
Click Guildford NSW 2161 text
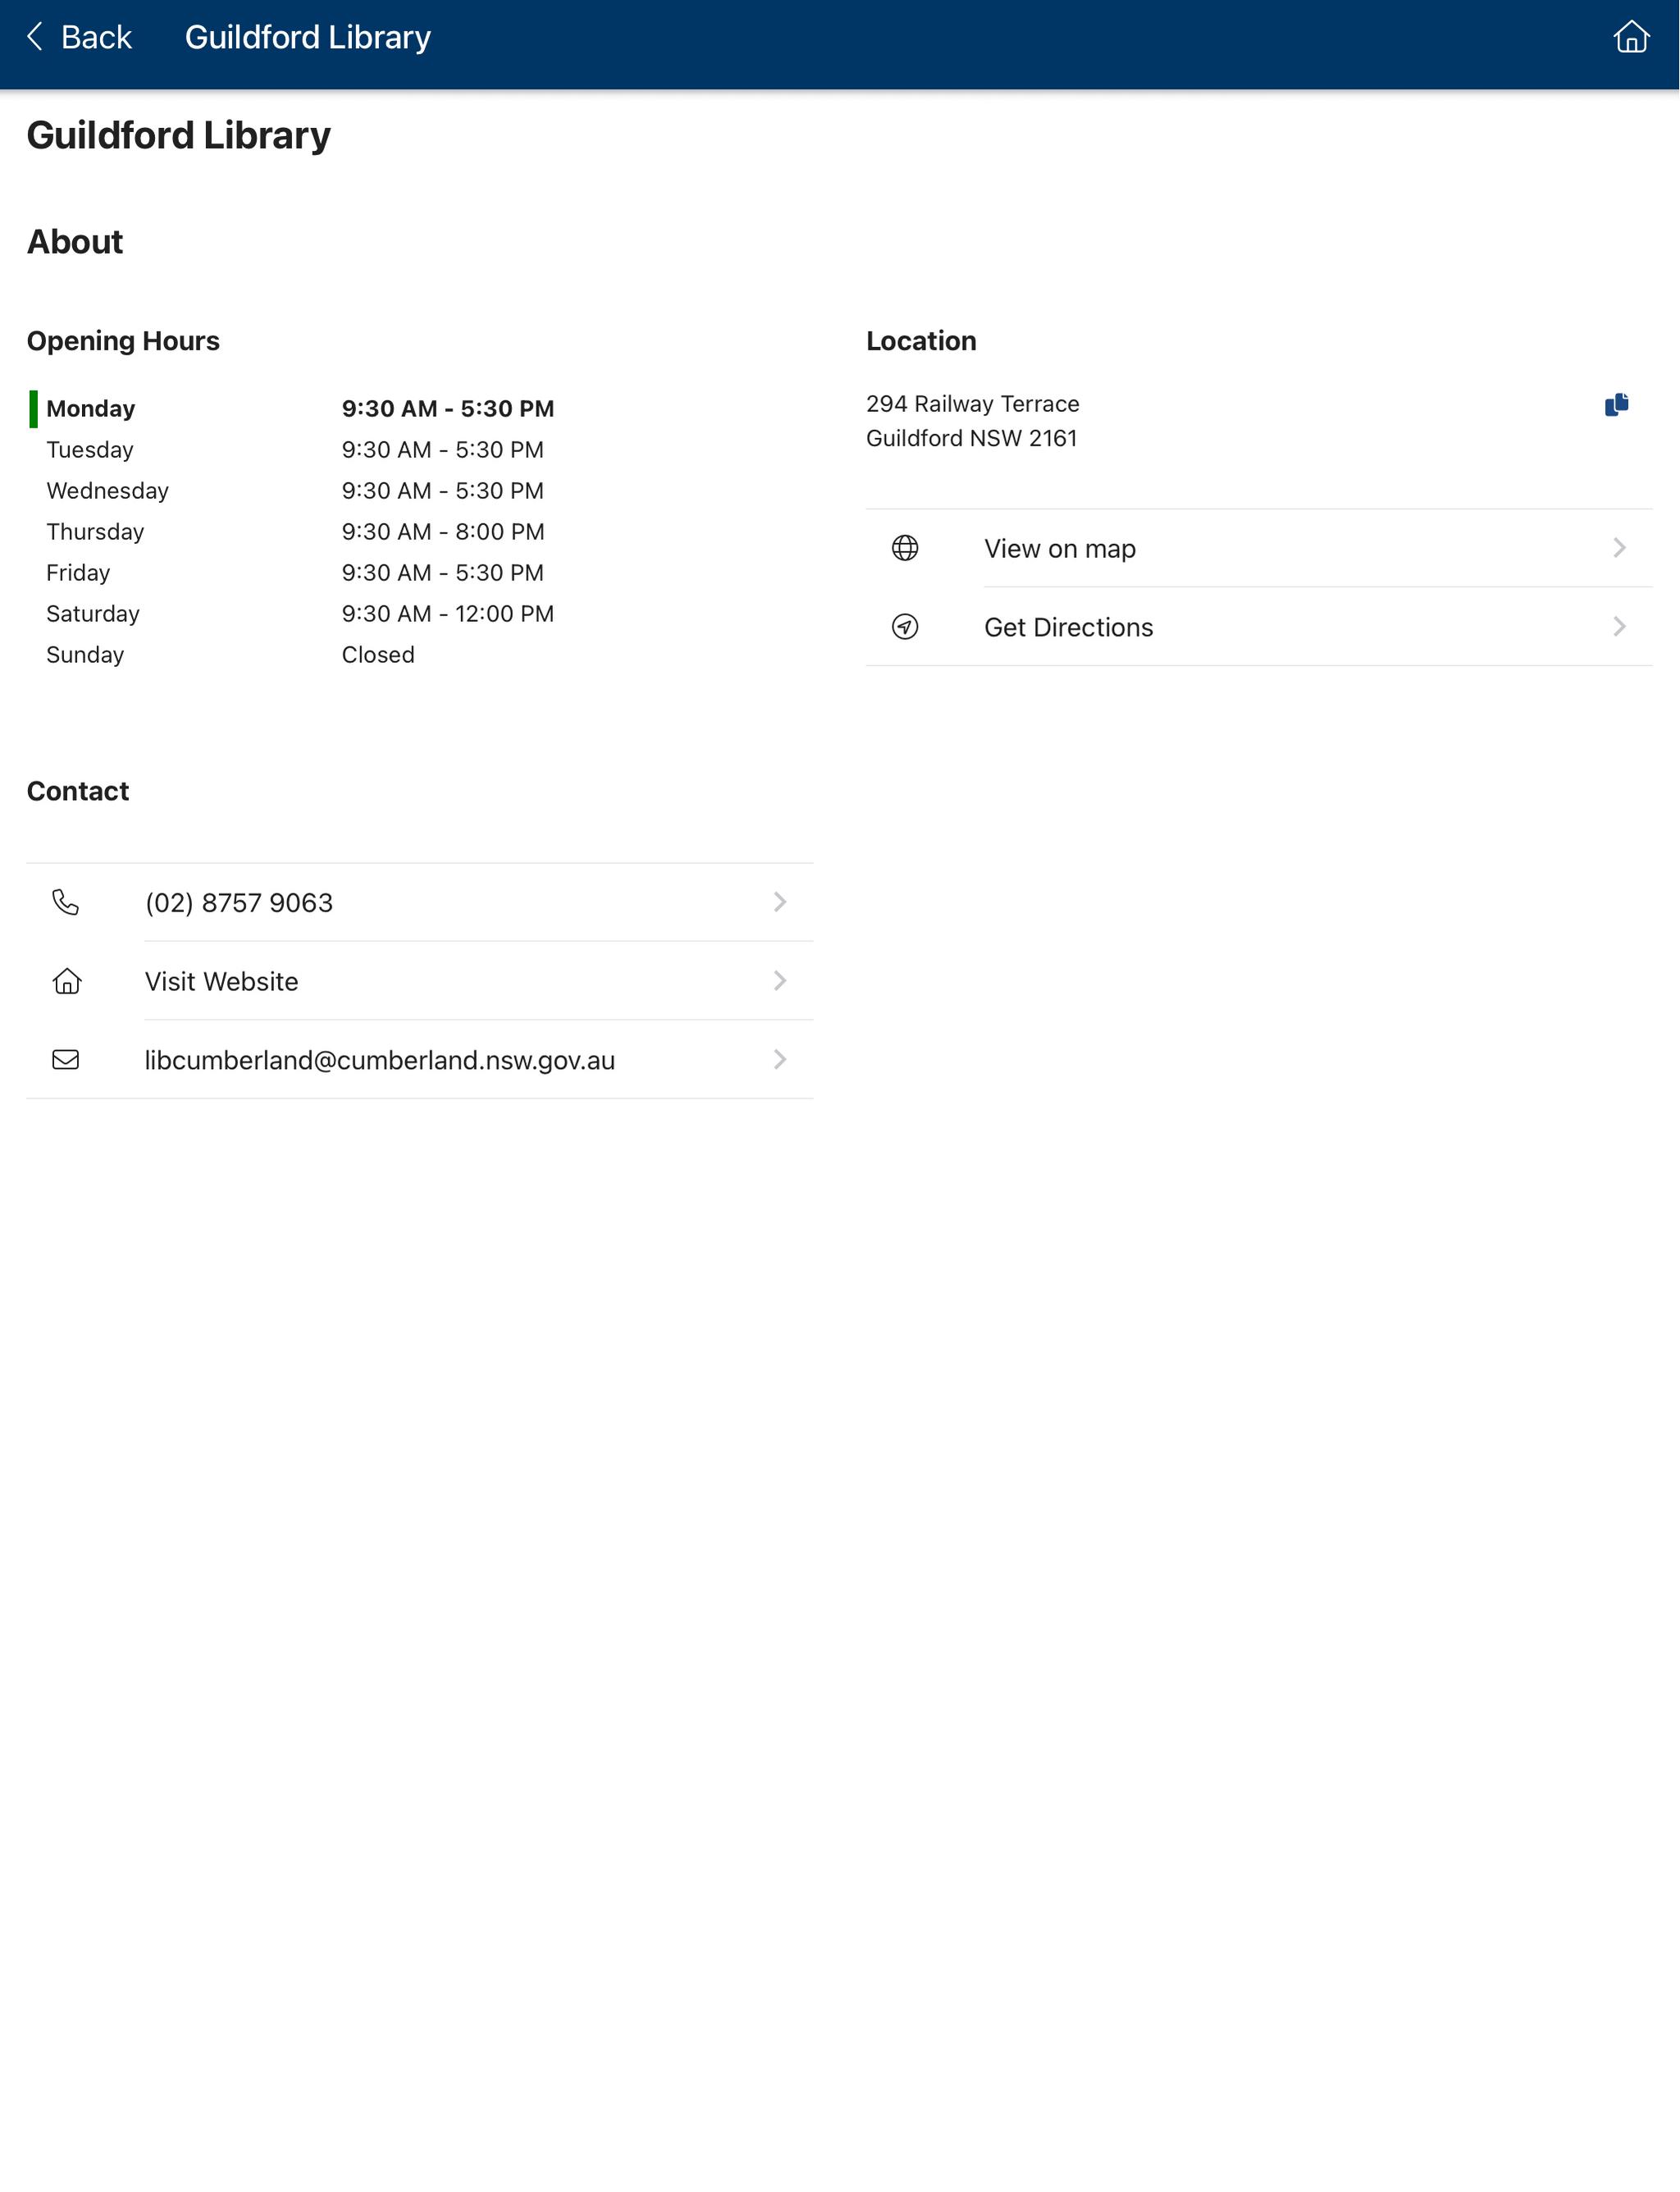click(x=971, y=438)
